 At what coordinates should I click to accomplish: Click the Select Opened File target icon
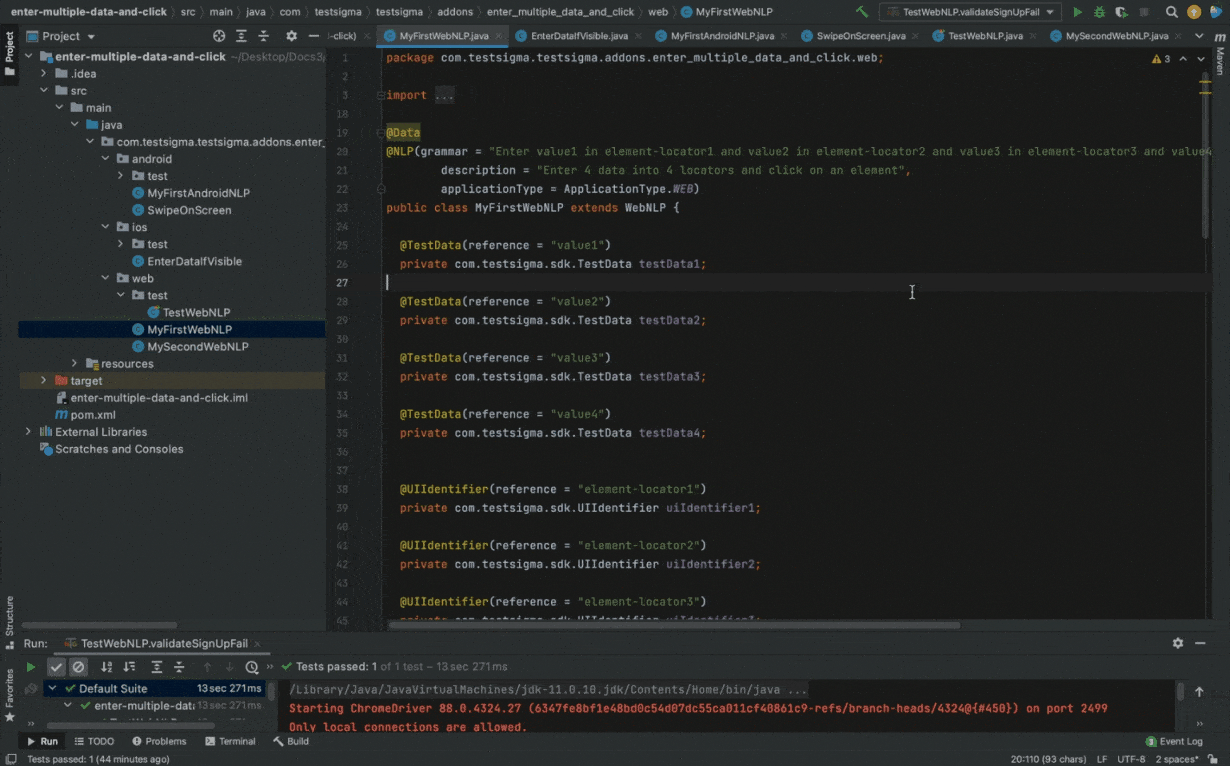tap(219, 36)
